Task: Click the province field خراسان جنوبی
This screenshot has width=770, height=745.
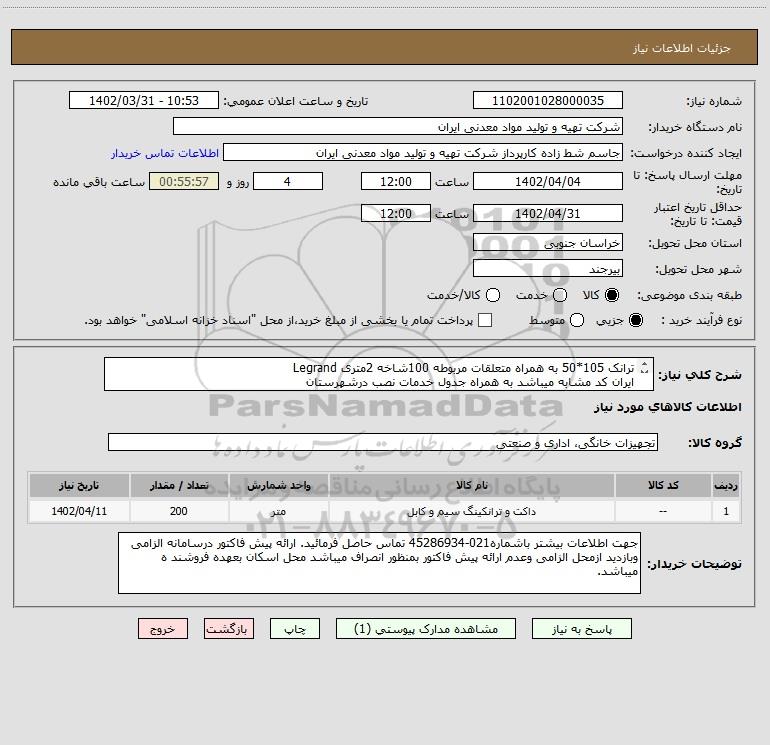Action: pos(548,243)
